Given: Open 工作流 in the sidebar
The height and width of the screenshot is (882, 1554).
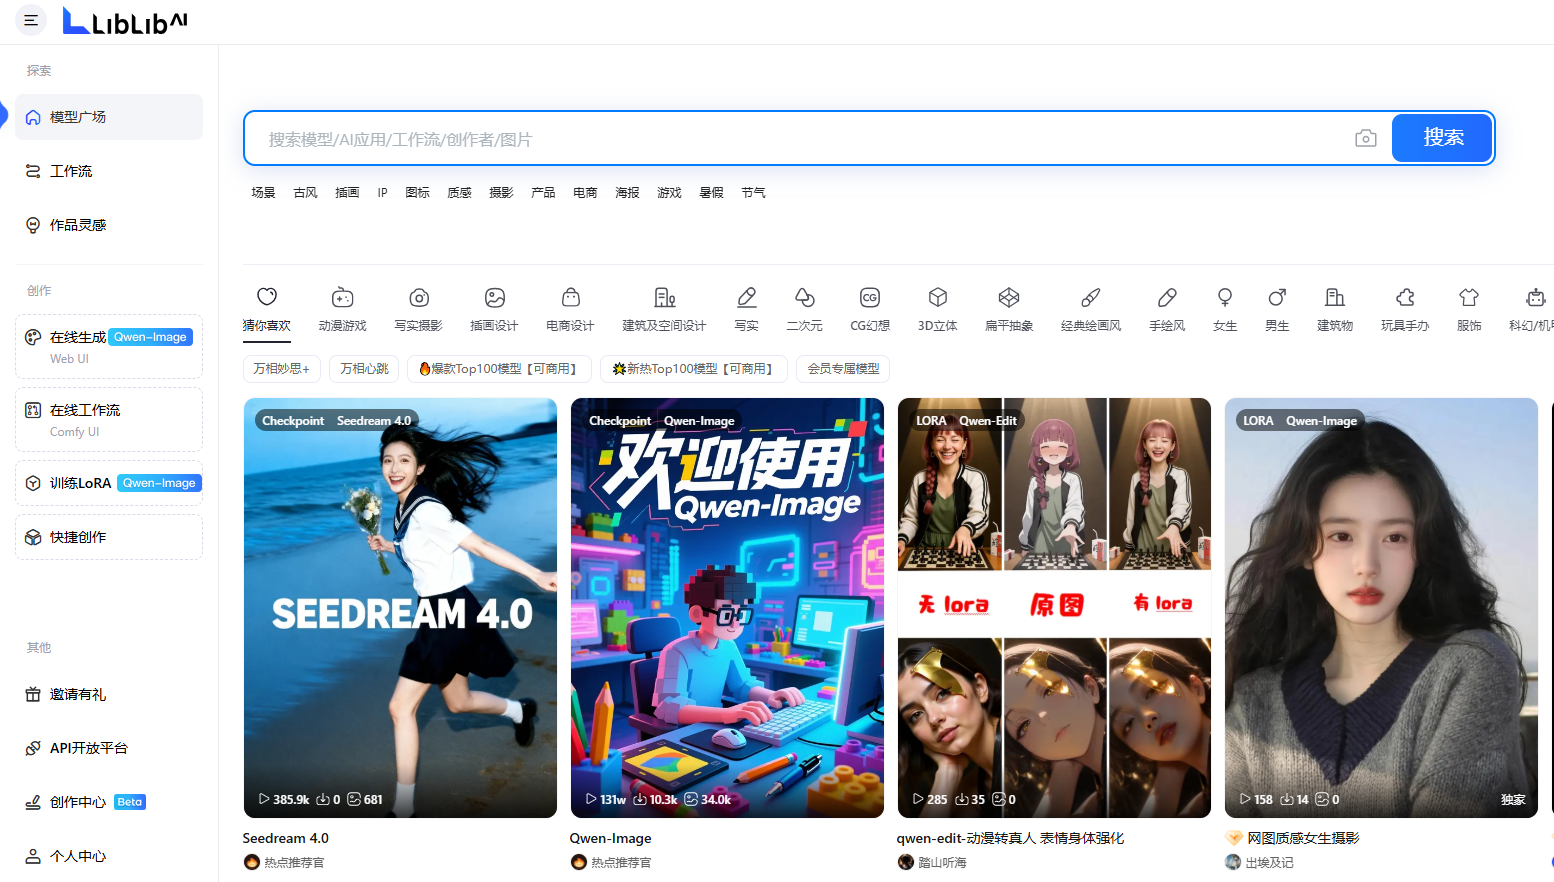Looking at the screenshot, I should click(x=71, y=171).
